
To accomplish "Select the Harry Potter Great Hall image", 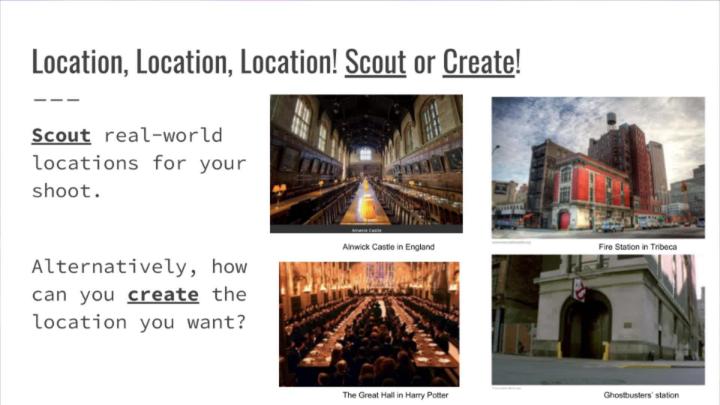I will 369,324.
